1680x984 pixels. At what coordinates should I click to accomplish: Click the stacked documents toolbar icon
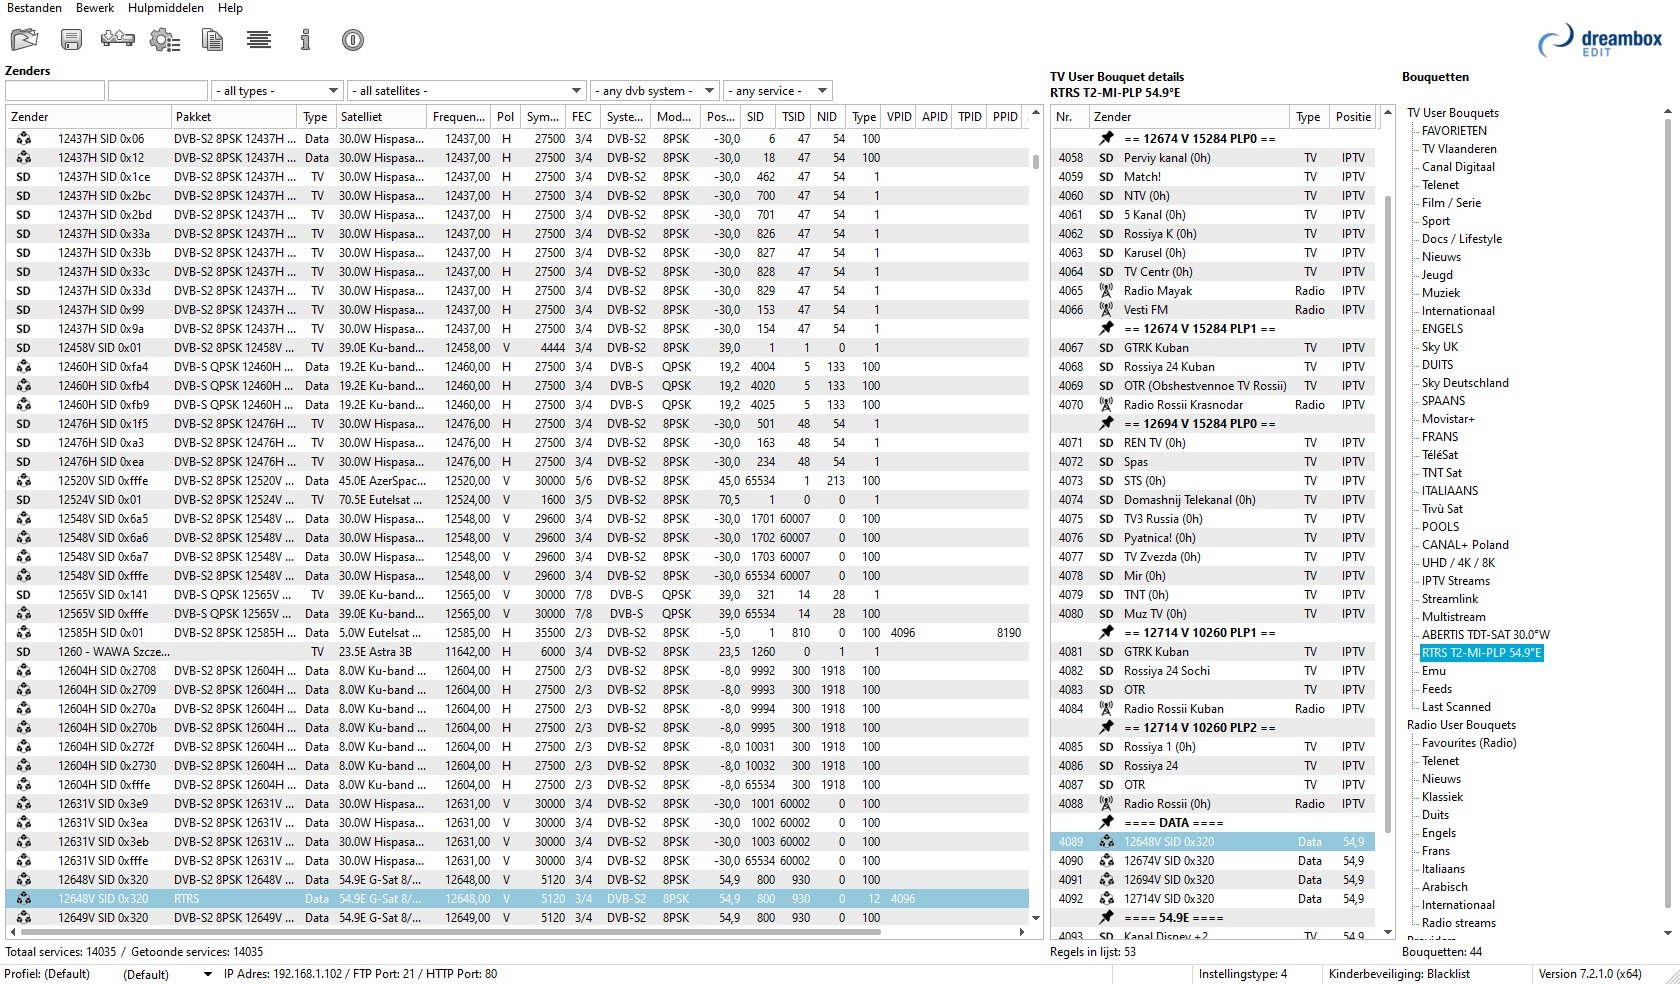tap(212, 40)
